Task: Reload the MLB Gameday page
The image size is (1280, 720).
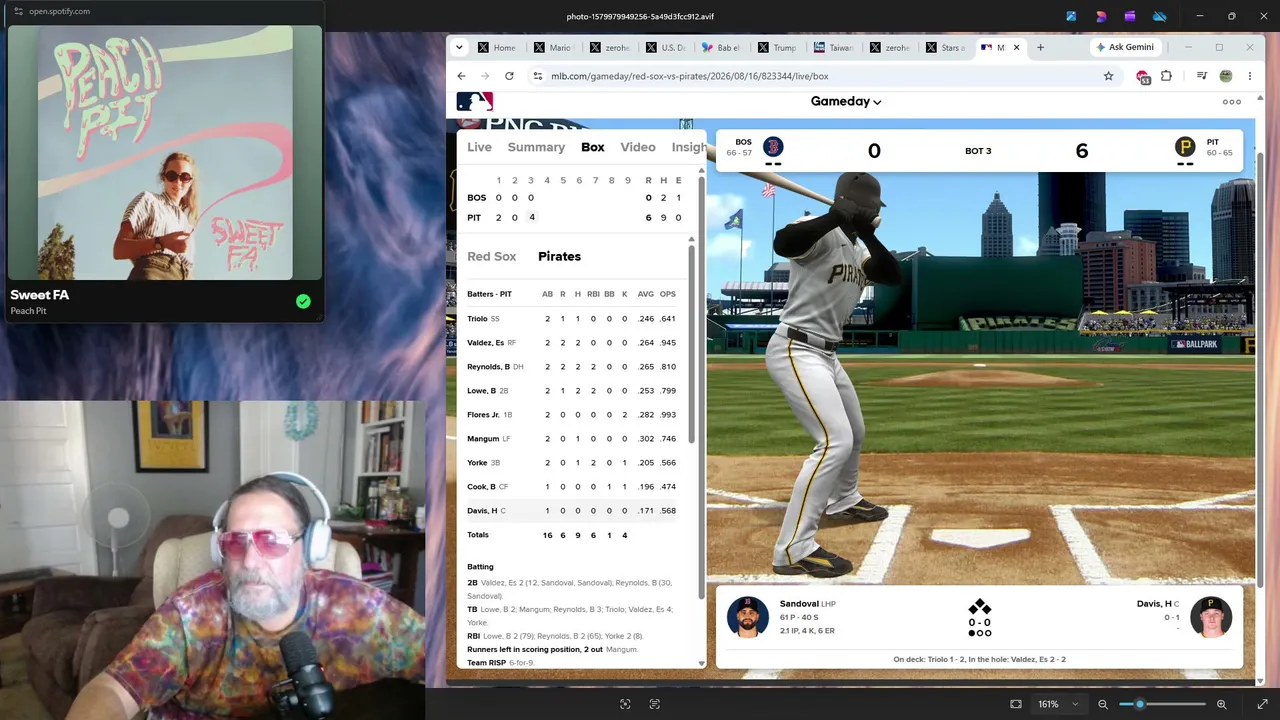Action: [509, 76]
